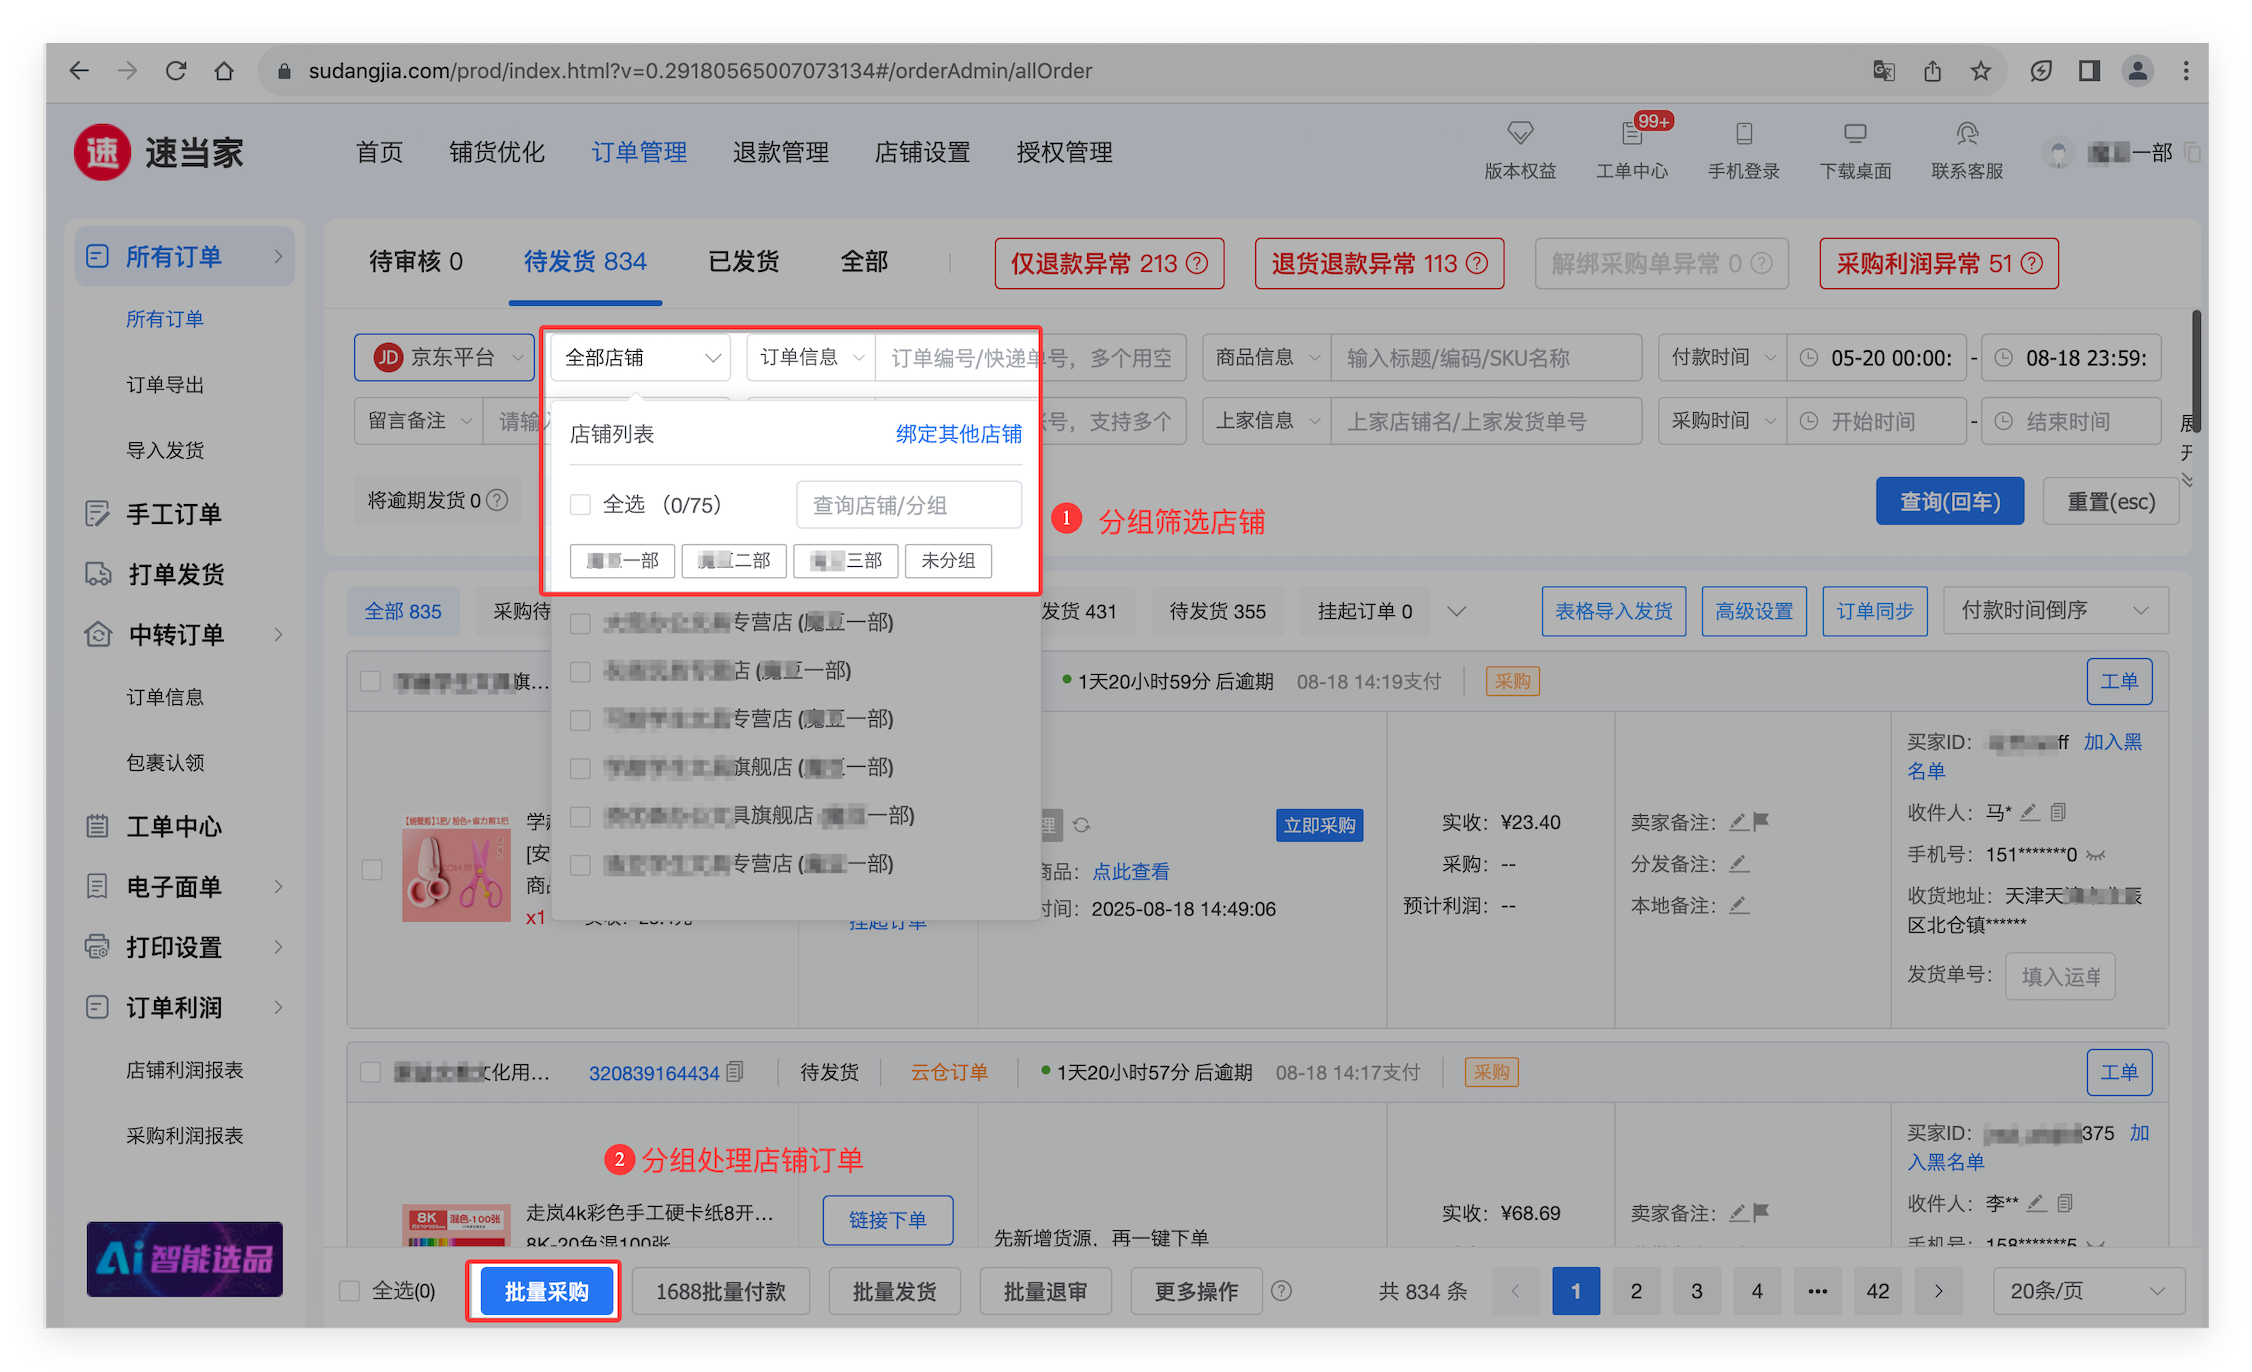Click the 查询店铺/分组 search field
The width and height of the screenshot is (2252, 1372).
coord(908,505)
